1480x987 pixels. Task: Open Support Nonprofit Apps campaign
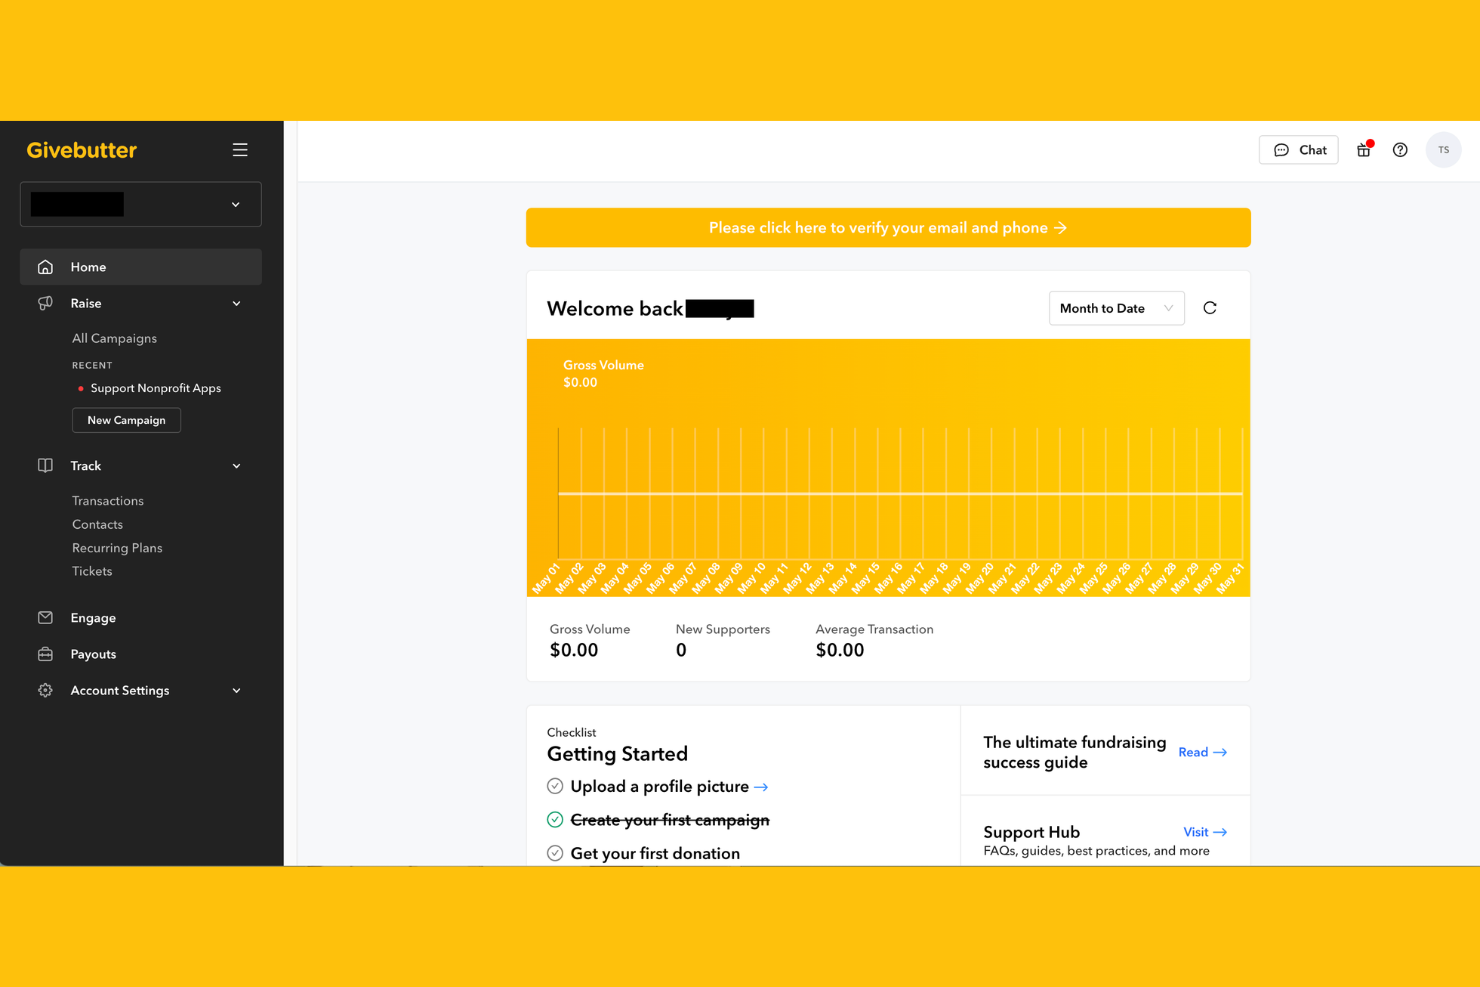(x=155, y=388)
